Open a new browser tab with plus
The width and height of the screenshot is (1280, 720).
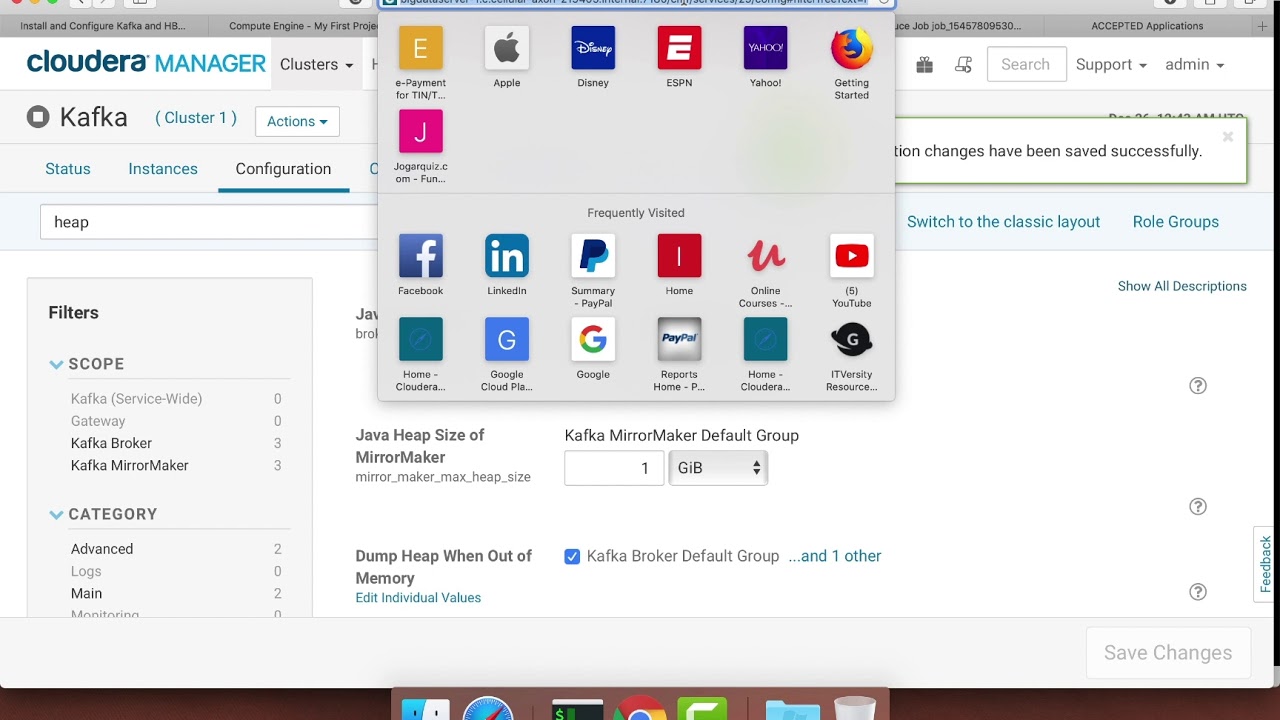pos(1263,26)
